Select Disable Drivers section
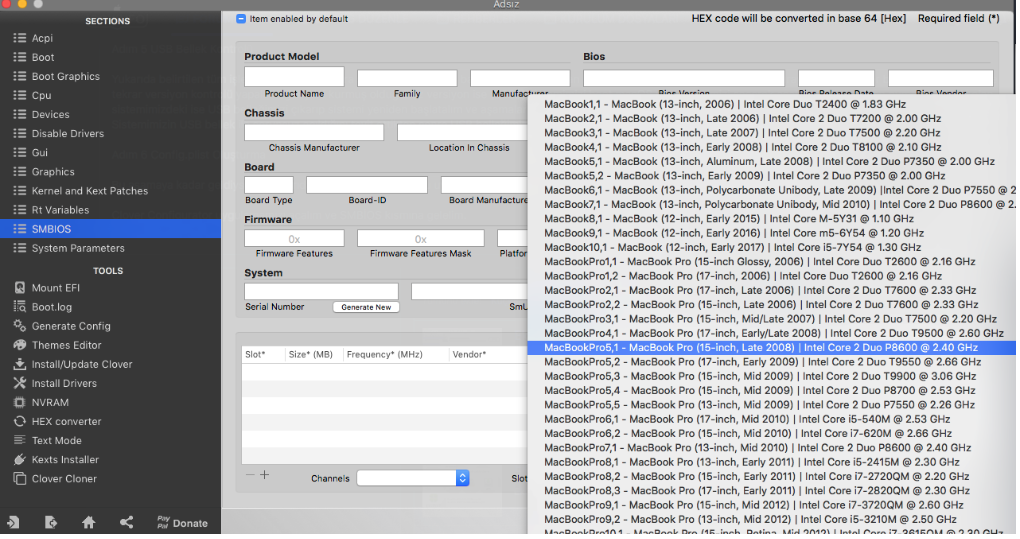This screenshot has height=539, width=1020. pyautogui.click(x=68, y=133)
